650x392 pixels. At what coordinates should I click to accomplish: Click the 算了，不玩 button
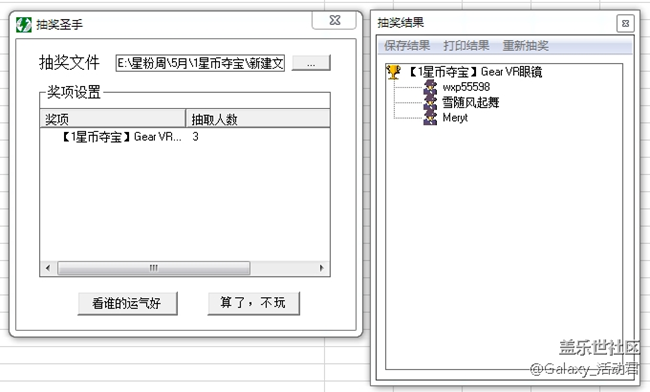coord(253,303)
